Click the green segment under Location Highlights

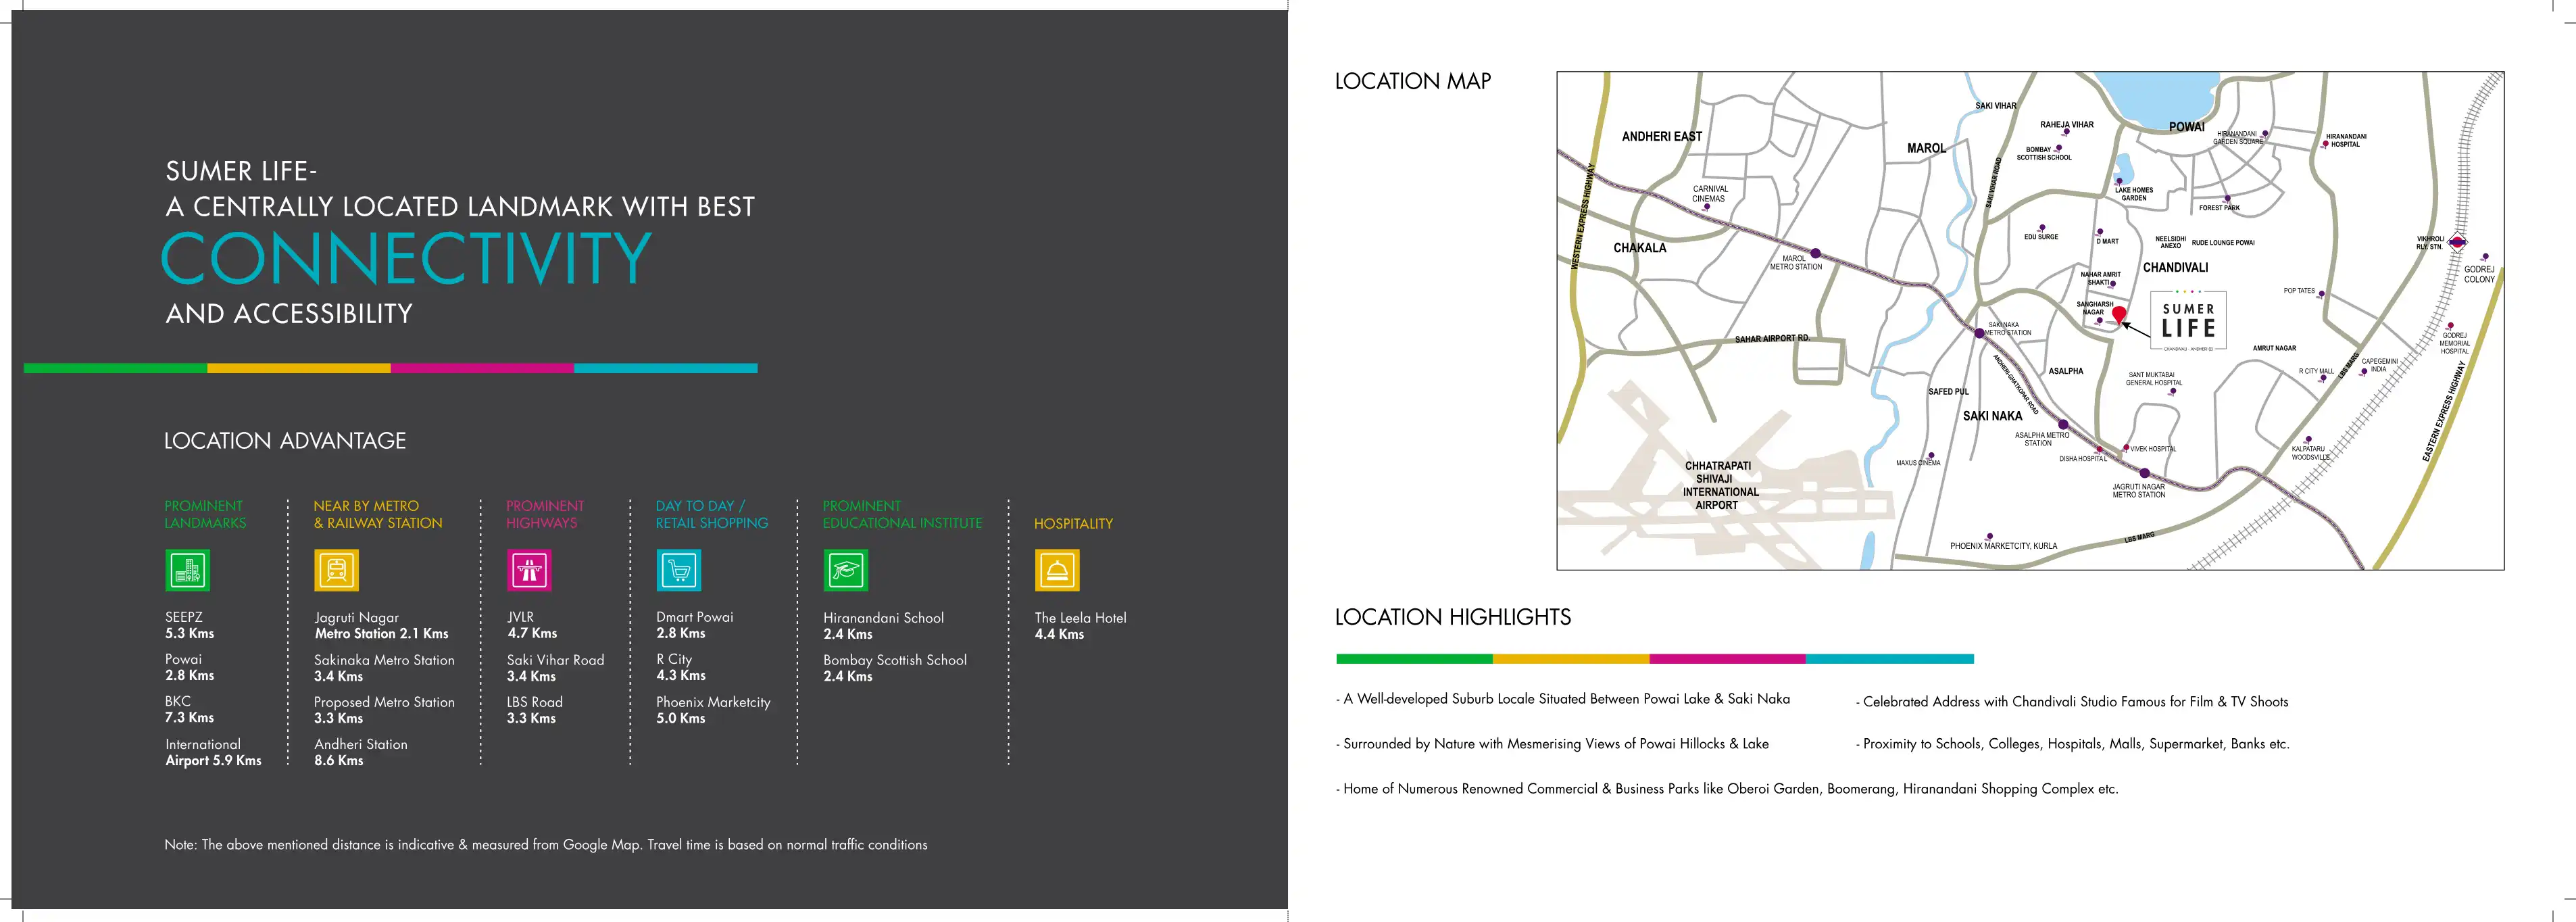click(x=1413, y=659)
